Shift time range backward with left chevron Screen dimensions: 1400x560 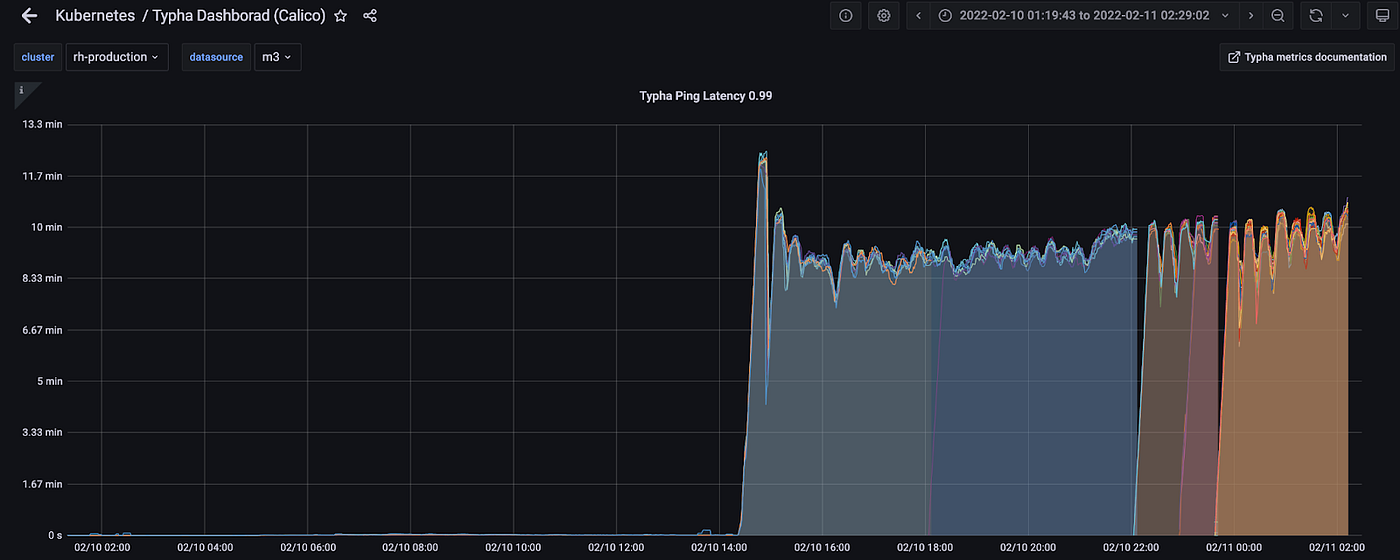tap(919, 16)
